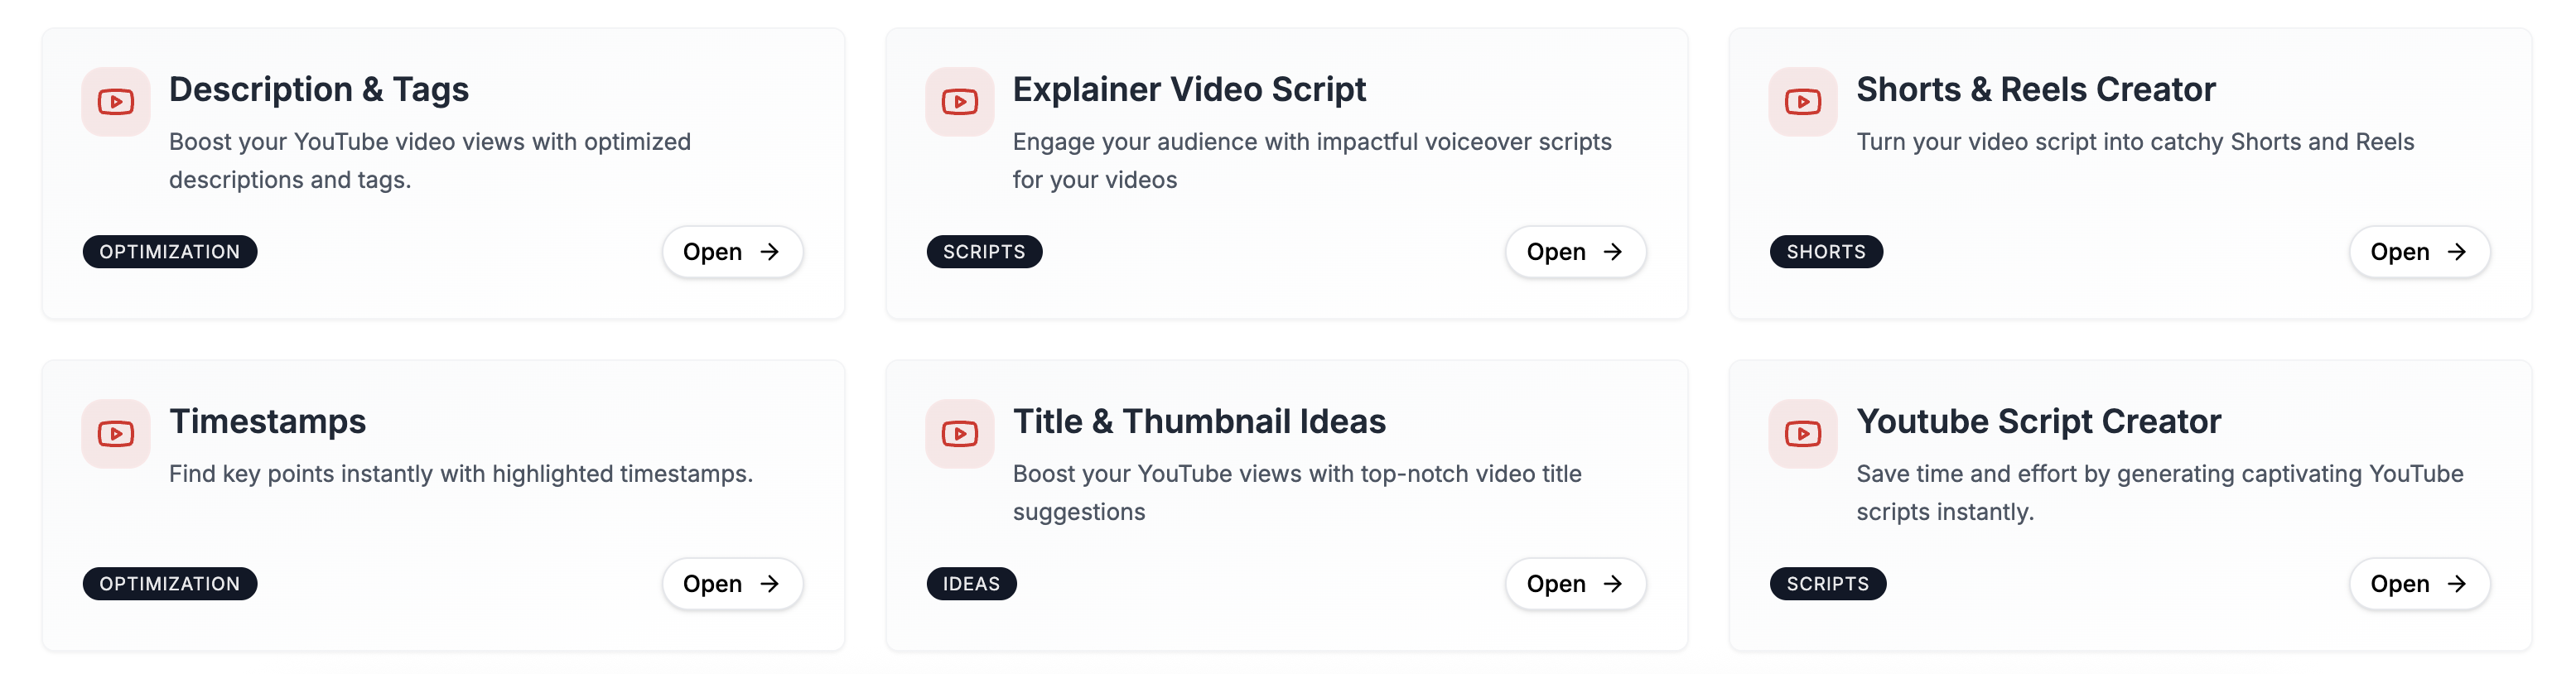Click the video icon beside Title & Thumbnail Ideas

(959, 434)
